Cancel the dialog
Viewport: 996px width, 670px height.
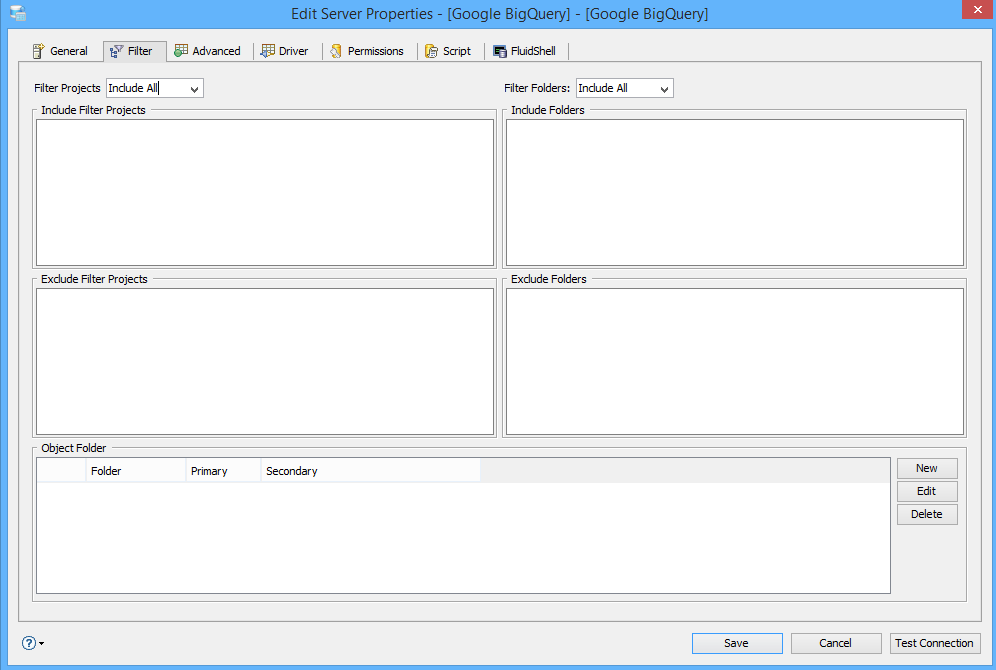coord(836,643)
